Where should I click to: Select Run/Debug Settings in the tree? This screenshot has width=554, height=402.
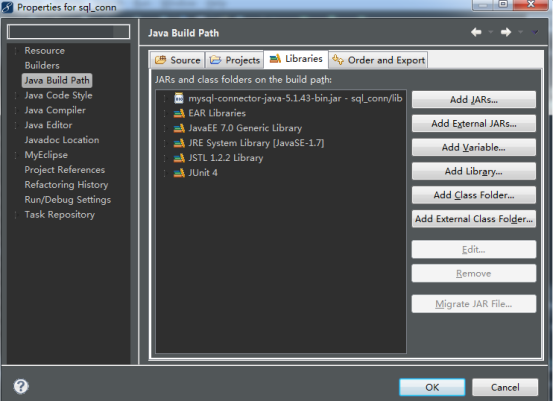(67, 200)
